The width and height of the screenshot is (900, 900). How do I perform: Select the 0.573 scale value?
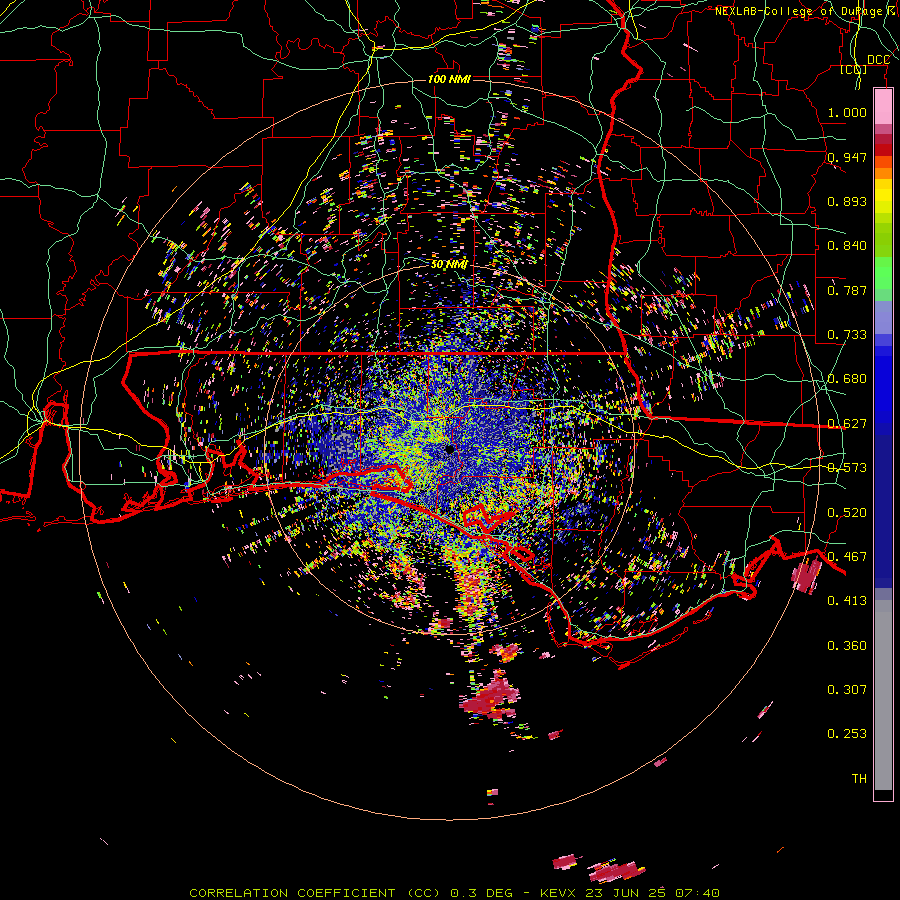point(847,467)
